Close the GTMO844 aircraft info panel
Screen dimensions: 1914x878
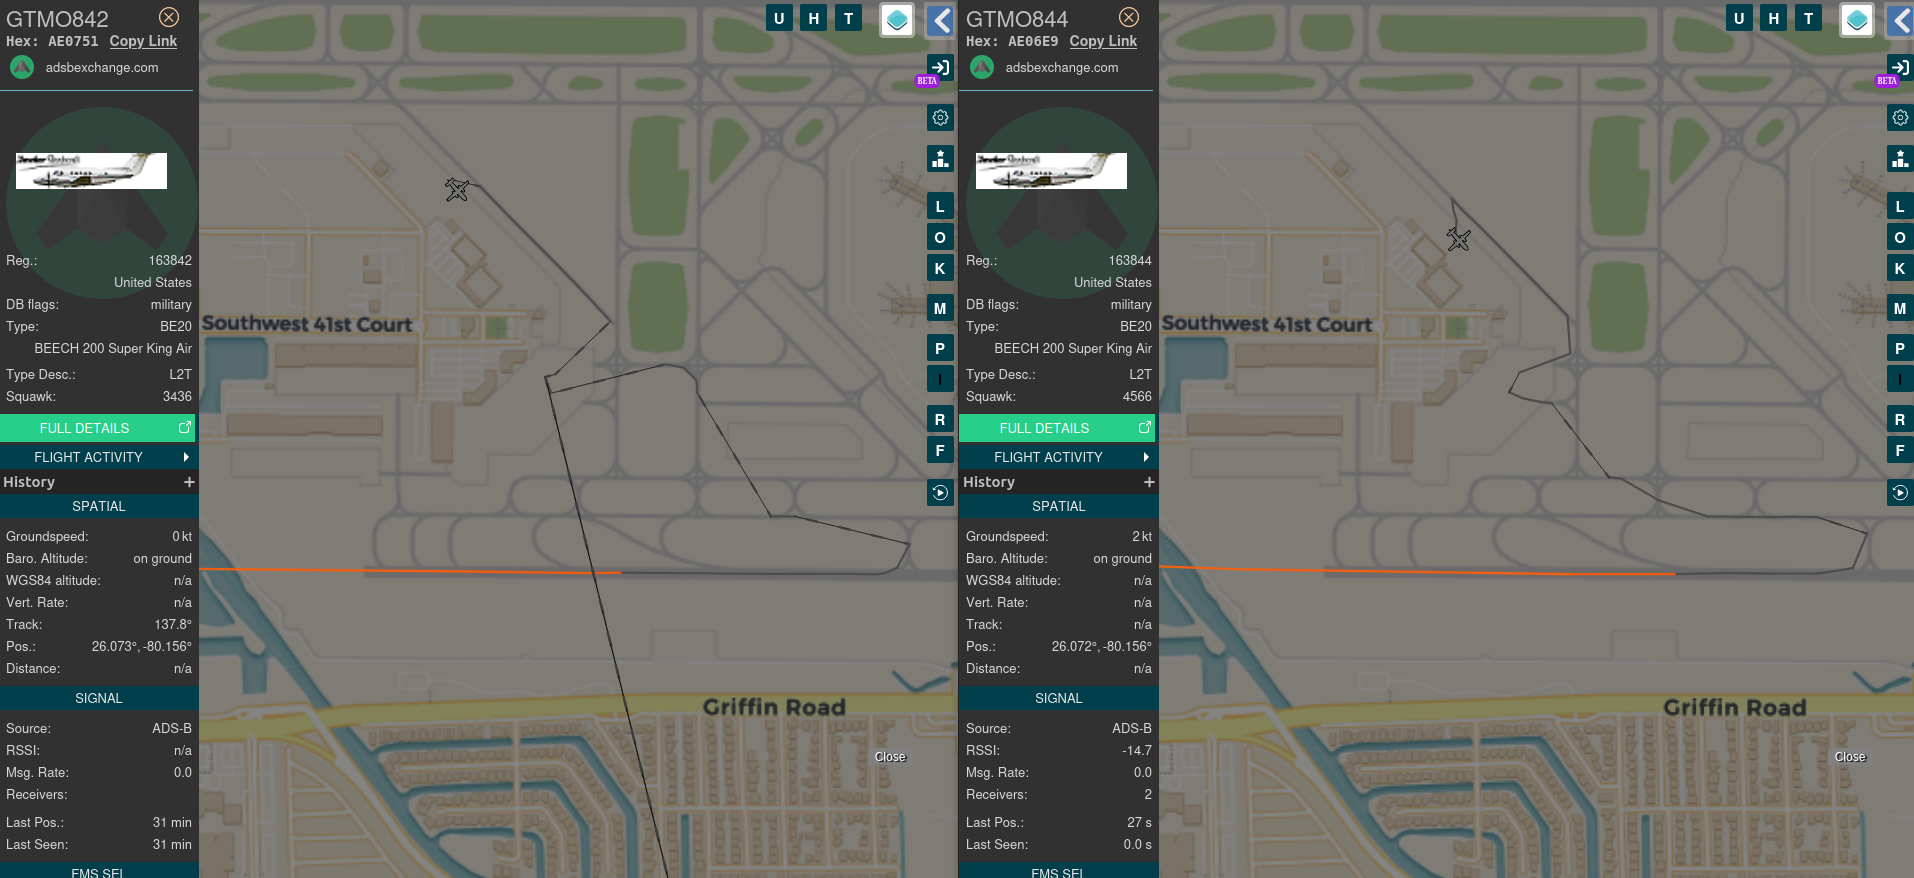point(1129,17)
